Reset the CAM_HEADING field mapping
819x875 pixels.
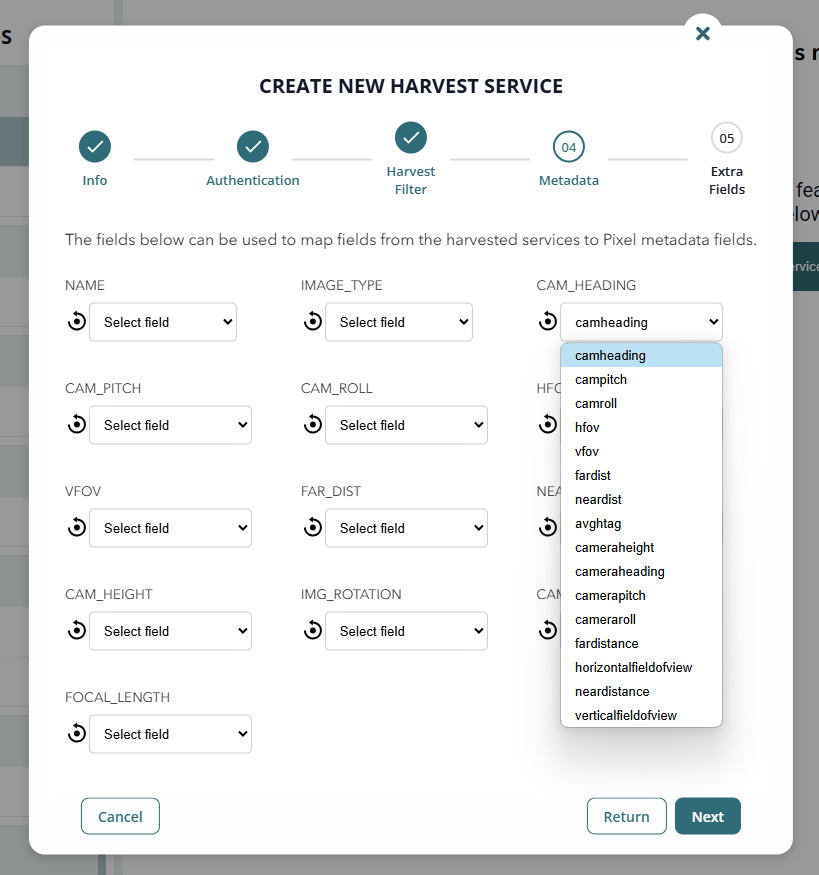548,322
